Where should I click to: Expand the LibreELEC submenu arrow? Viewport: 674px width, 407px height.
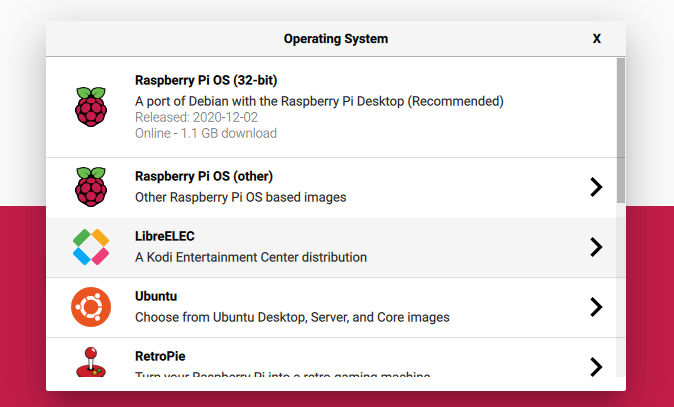point(596,247)
